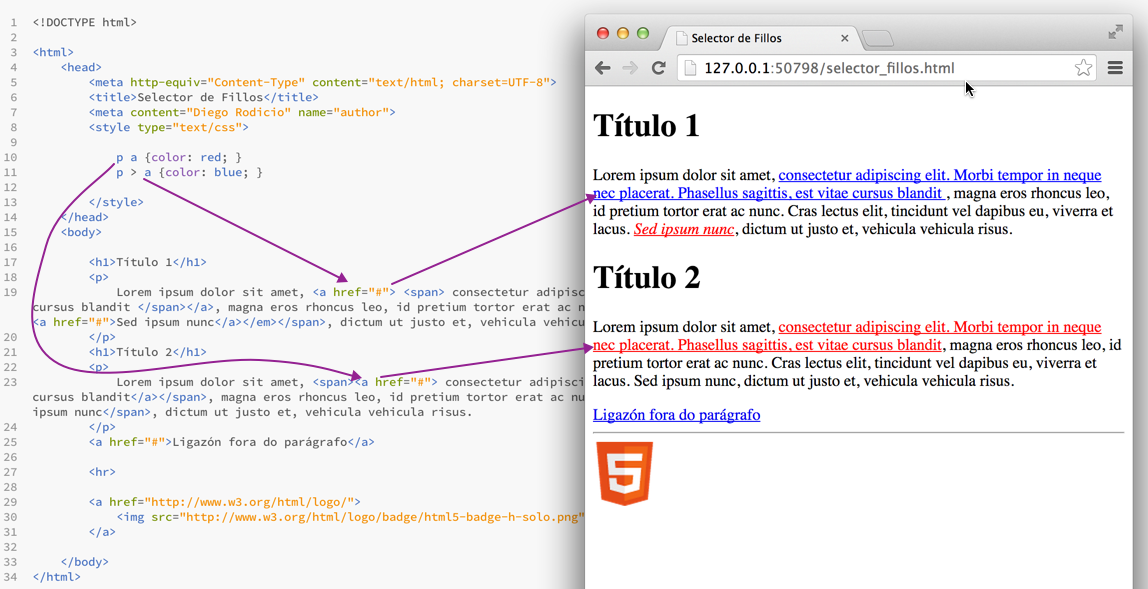Minimize the browser with the yellow button
Screen dimensions: 1148x589
[x=623, y=33]
